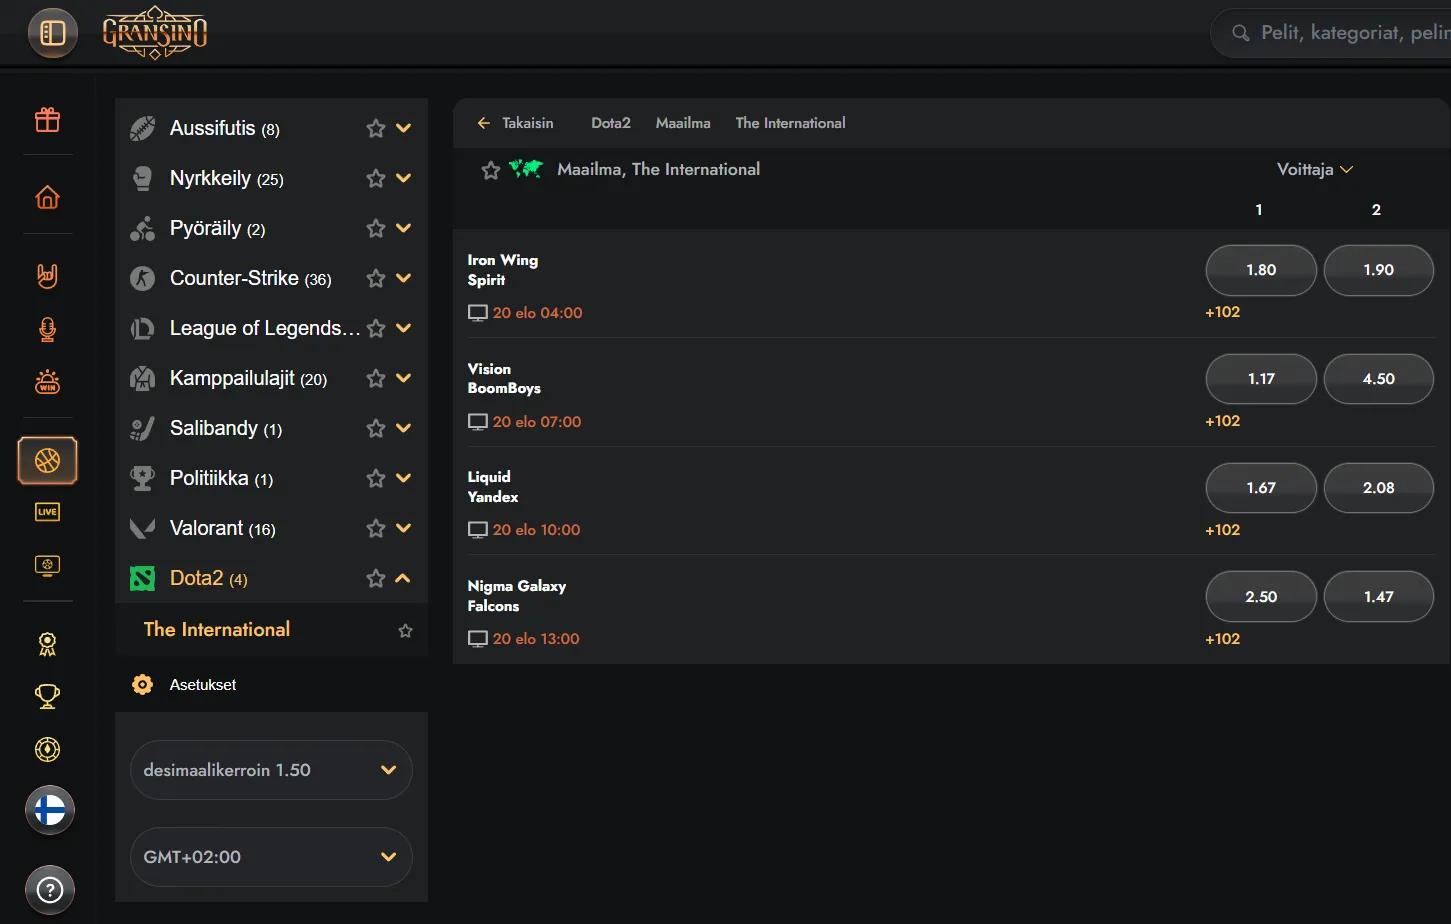The image size is (1451, 924).
Task: Change language via Finland flag
Action: 50,810
